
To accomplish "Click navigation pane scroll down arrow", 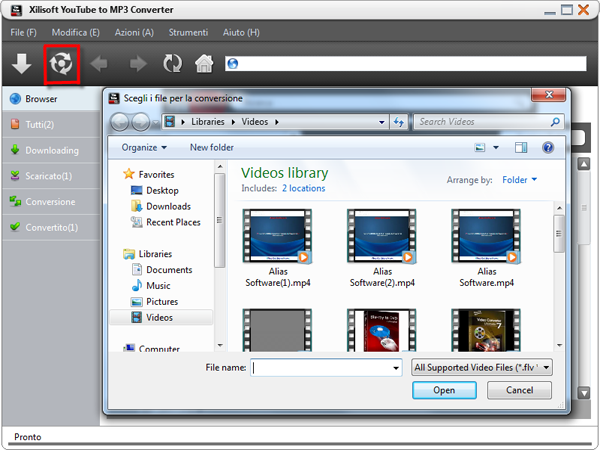I will click(x=220, y=345).
